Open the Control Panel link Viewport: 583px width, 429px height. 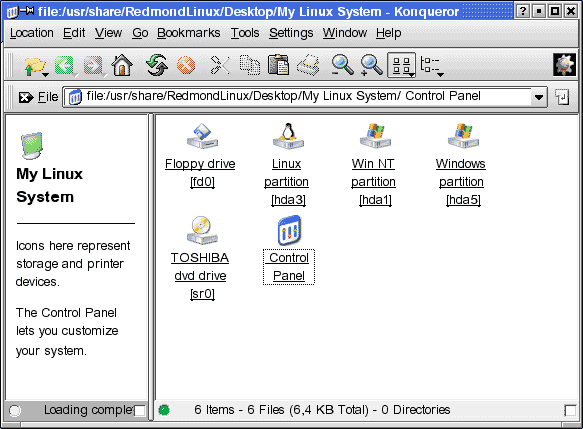point(289,267)
